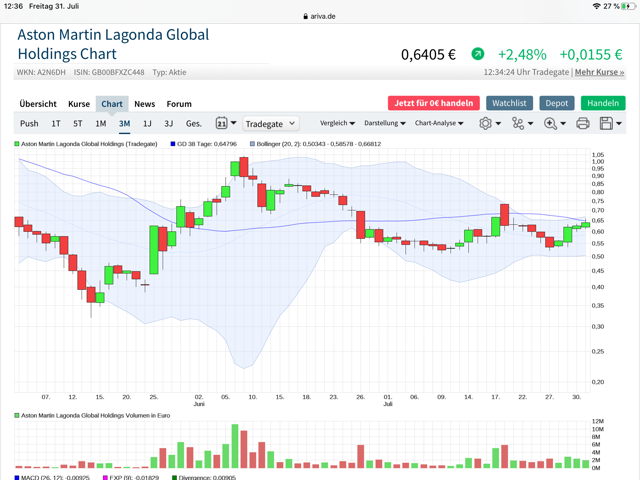Viewport: 640px width, 480px height.
Task: Open the chart settings gear icon
Action: click(x=485, y=123)
